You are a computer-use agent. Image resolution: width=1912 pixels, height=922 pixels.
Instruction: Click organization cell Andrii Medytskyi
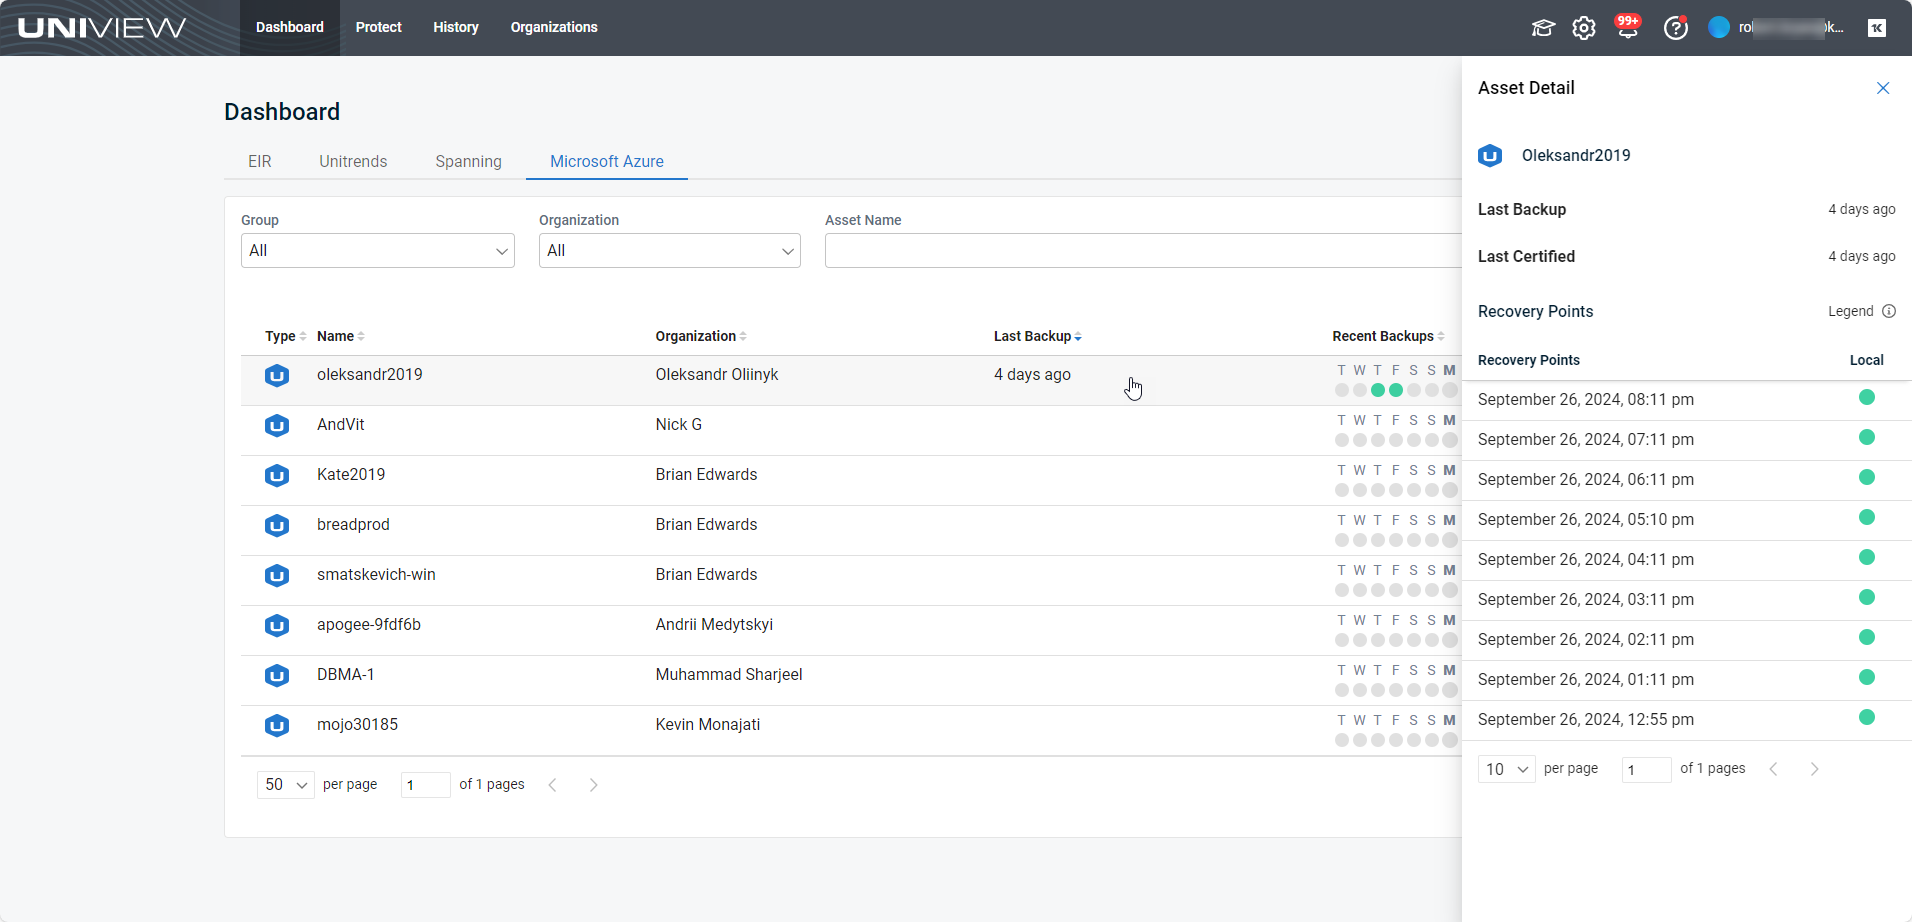[714, 625]
